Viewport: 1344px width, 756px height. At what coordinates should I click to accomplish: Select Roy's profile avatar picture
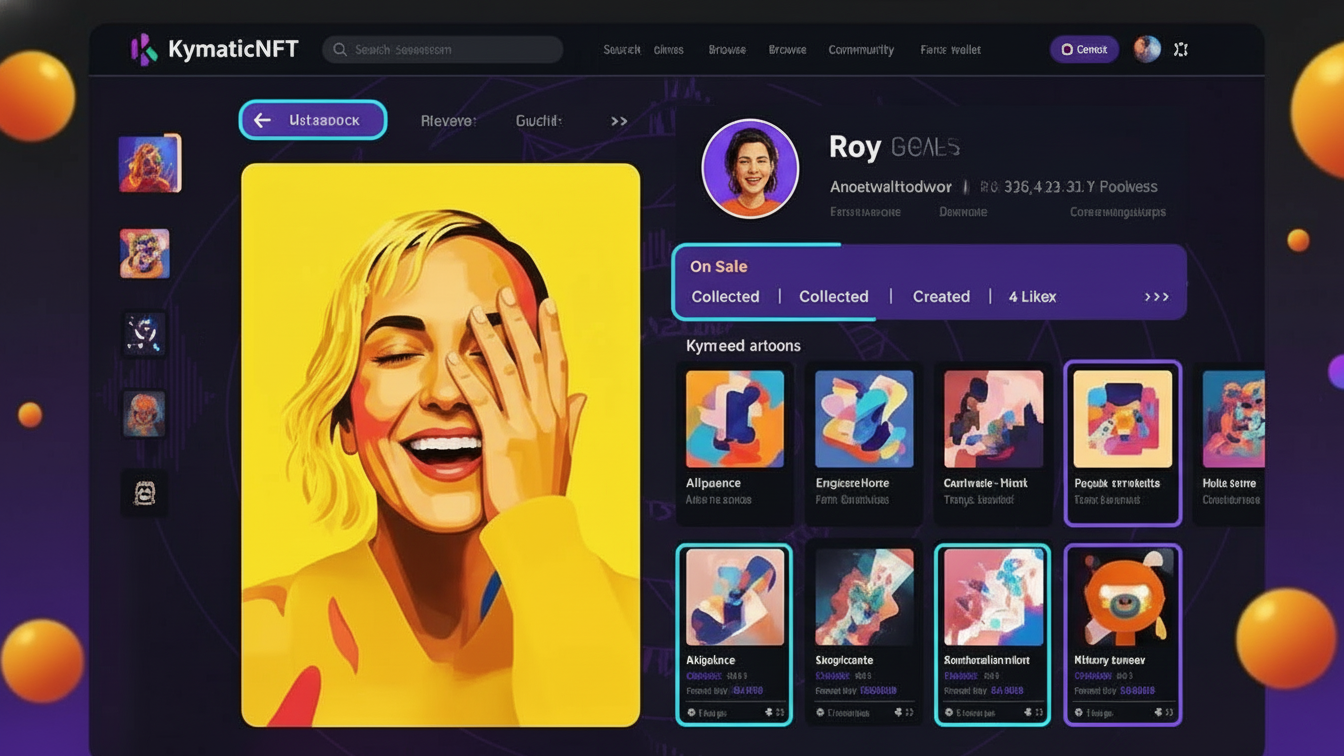(x=750, y=168)
